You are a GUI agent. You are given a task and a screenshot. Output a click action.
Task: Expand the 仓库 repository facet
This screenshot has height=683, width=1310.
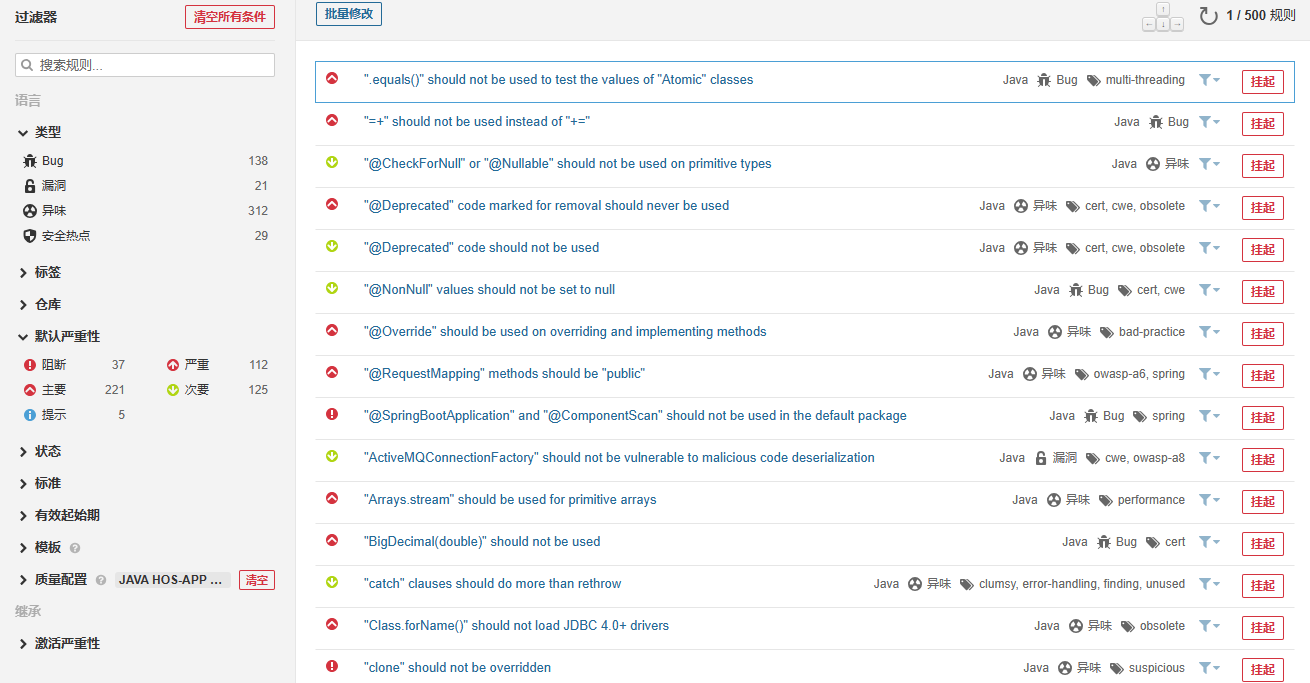(47, 304)
